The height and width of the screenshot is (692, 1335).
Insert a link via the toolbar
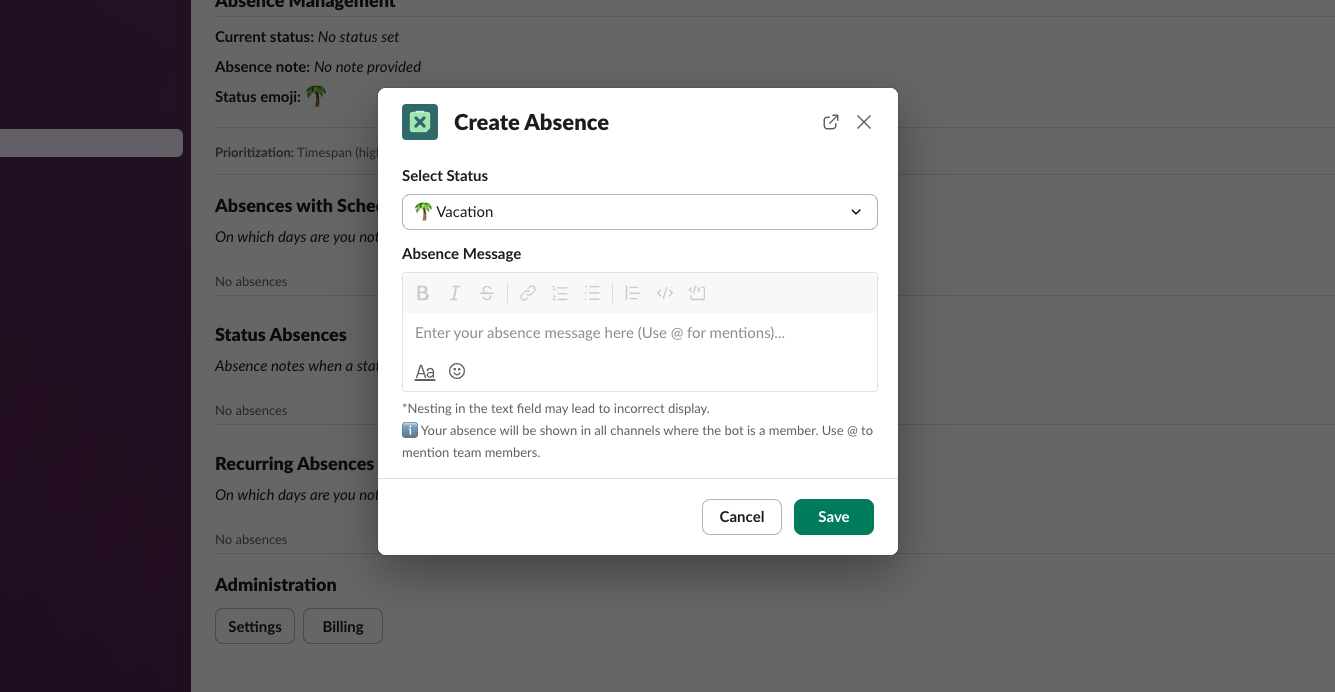528,293
